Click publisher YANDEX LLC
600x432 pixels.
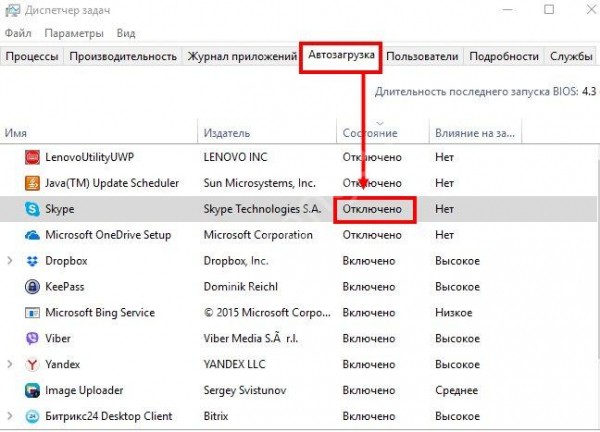pyautogui.click(x=234, y=364)
